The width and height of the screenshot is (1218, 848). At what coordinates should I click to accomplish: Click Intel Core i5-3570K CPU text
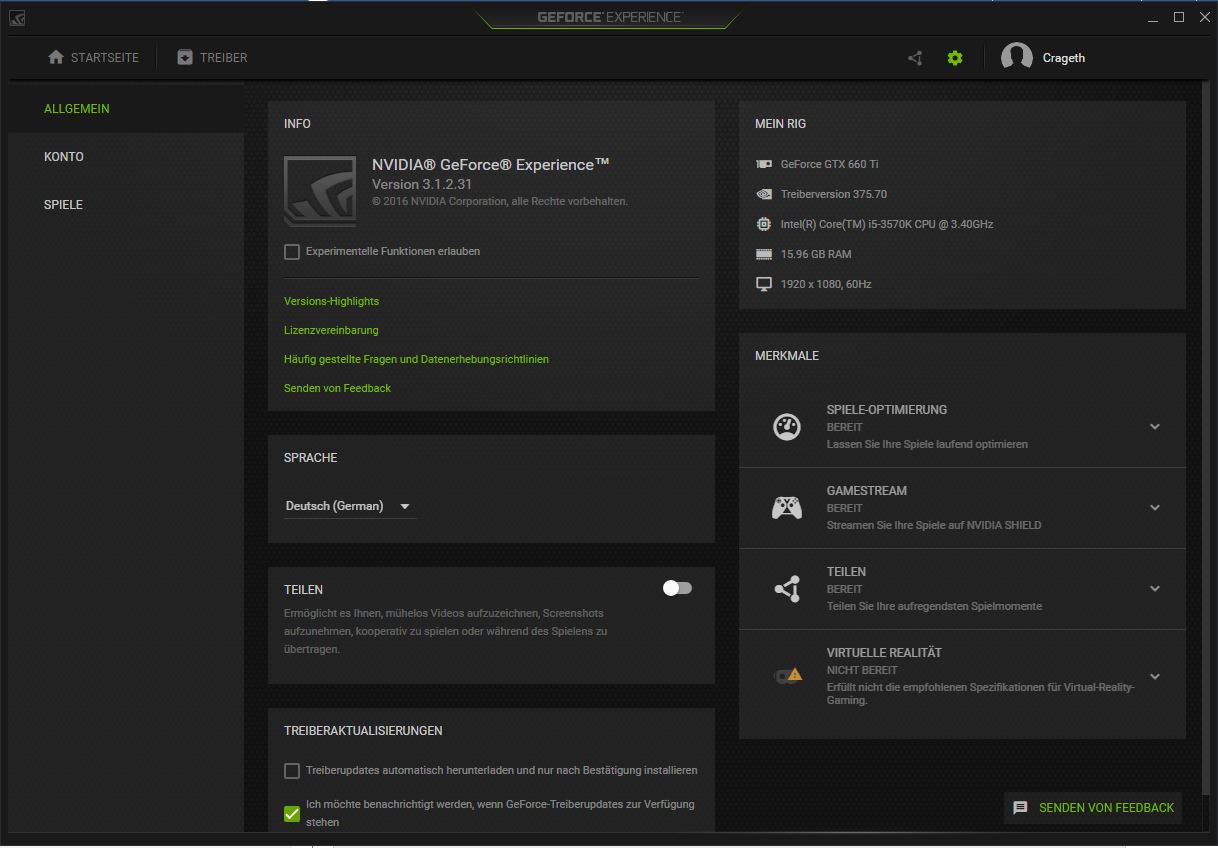[x=887, y=224]
